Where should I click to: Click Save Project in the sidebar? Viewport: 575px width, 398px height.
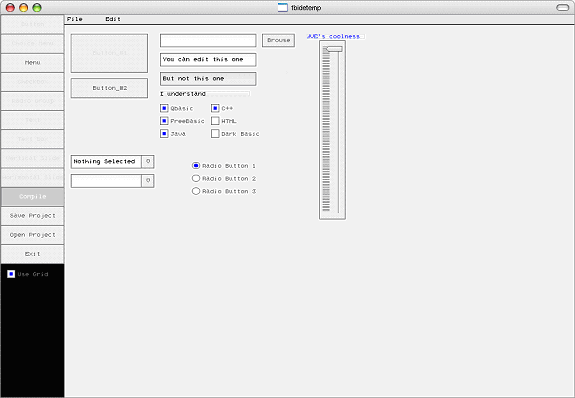tap(33, 216)
